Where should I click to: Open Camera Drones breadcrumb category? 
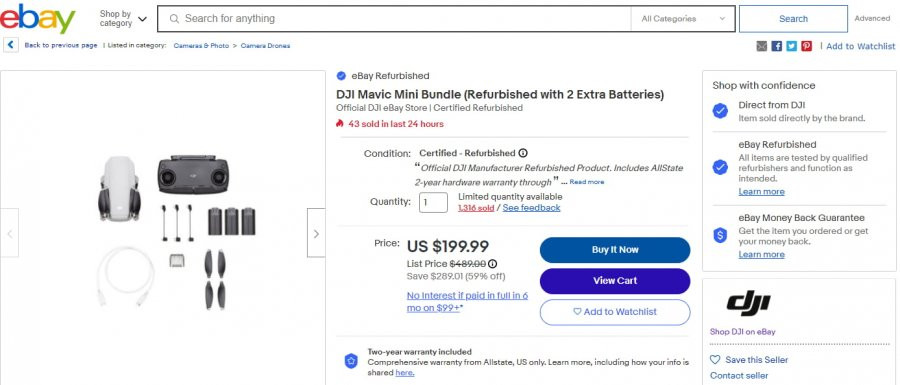tap(265, 45)
